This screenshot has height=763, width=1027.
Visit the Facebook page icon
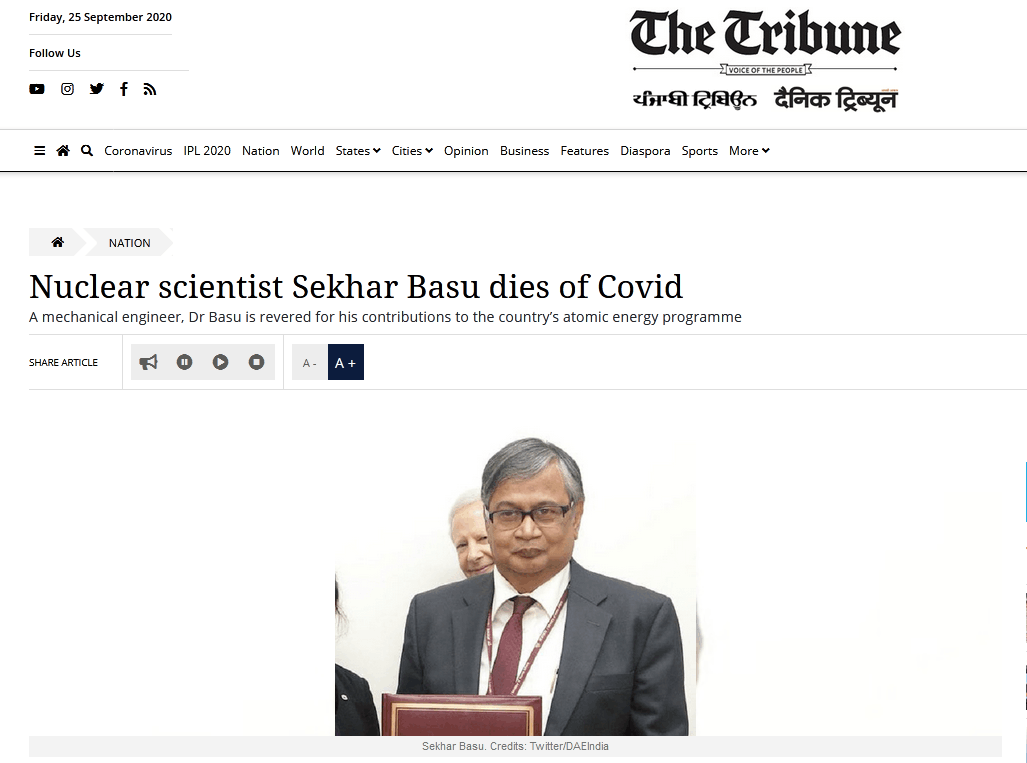124,89
